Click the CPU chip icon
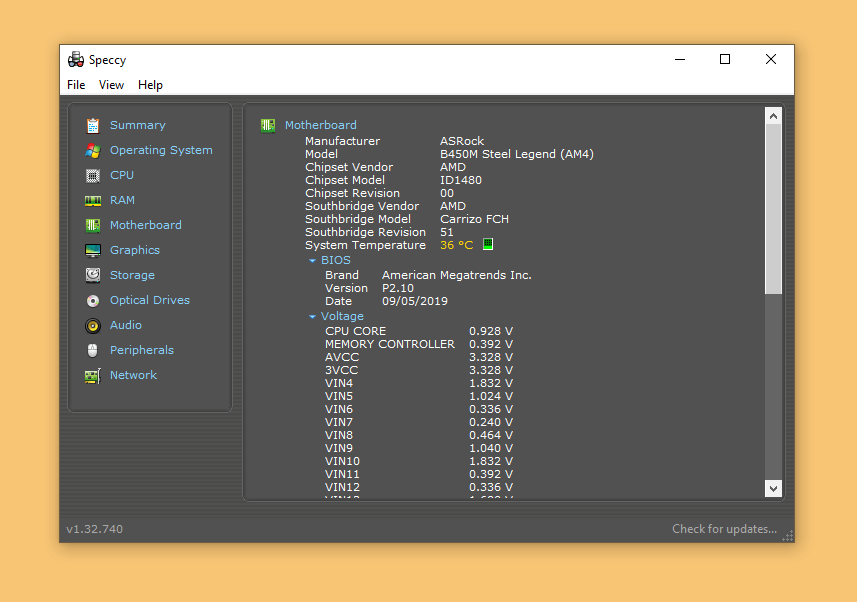Screen dimensions: 857x602 (x=93, y=176)
